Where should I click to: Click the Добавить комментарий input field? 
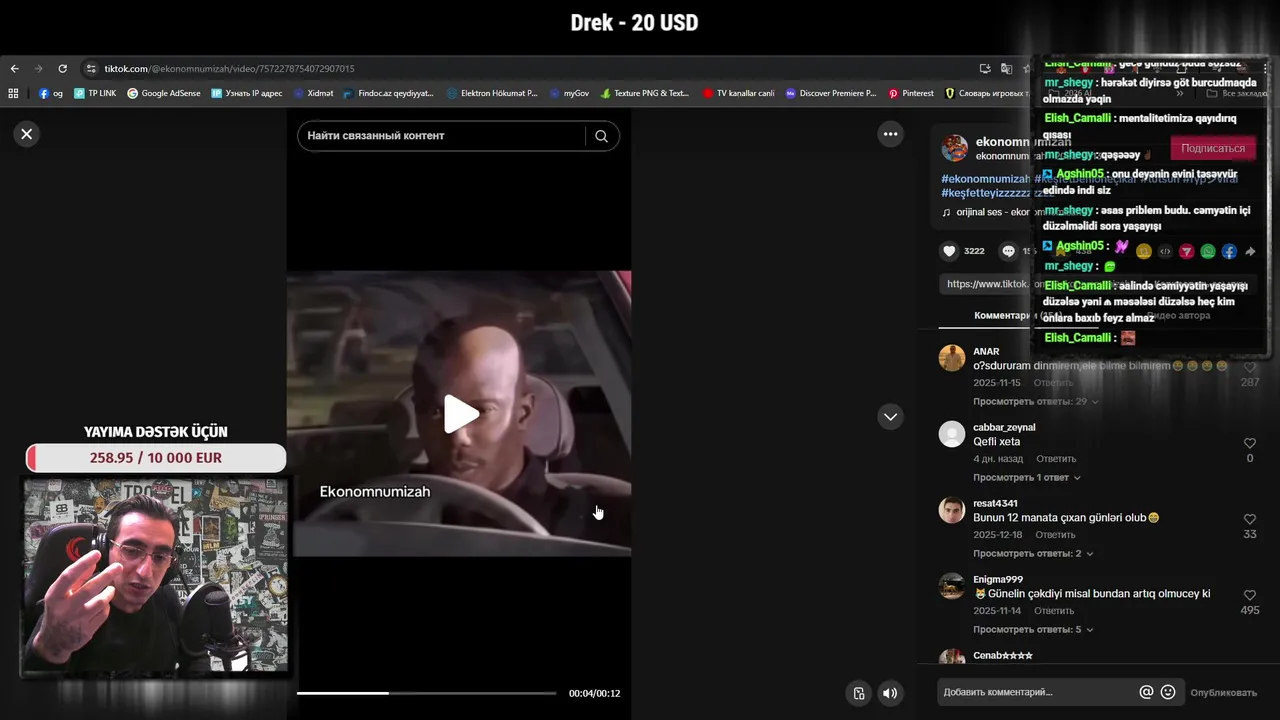[1035, 692]
